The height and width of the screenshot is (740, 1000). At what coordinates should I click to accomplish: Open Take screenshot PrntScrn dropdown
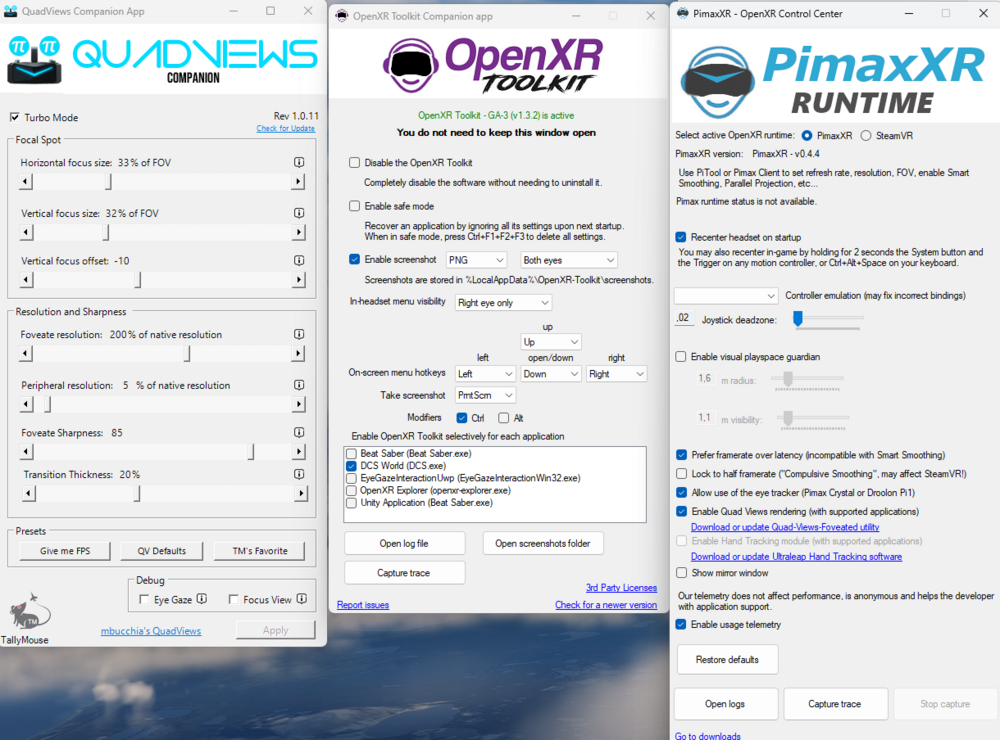click(x=485, y=396)
